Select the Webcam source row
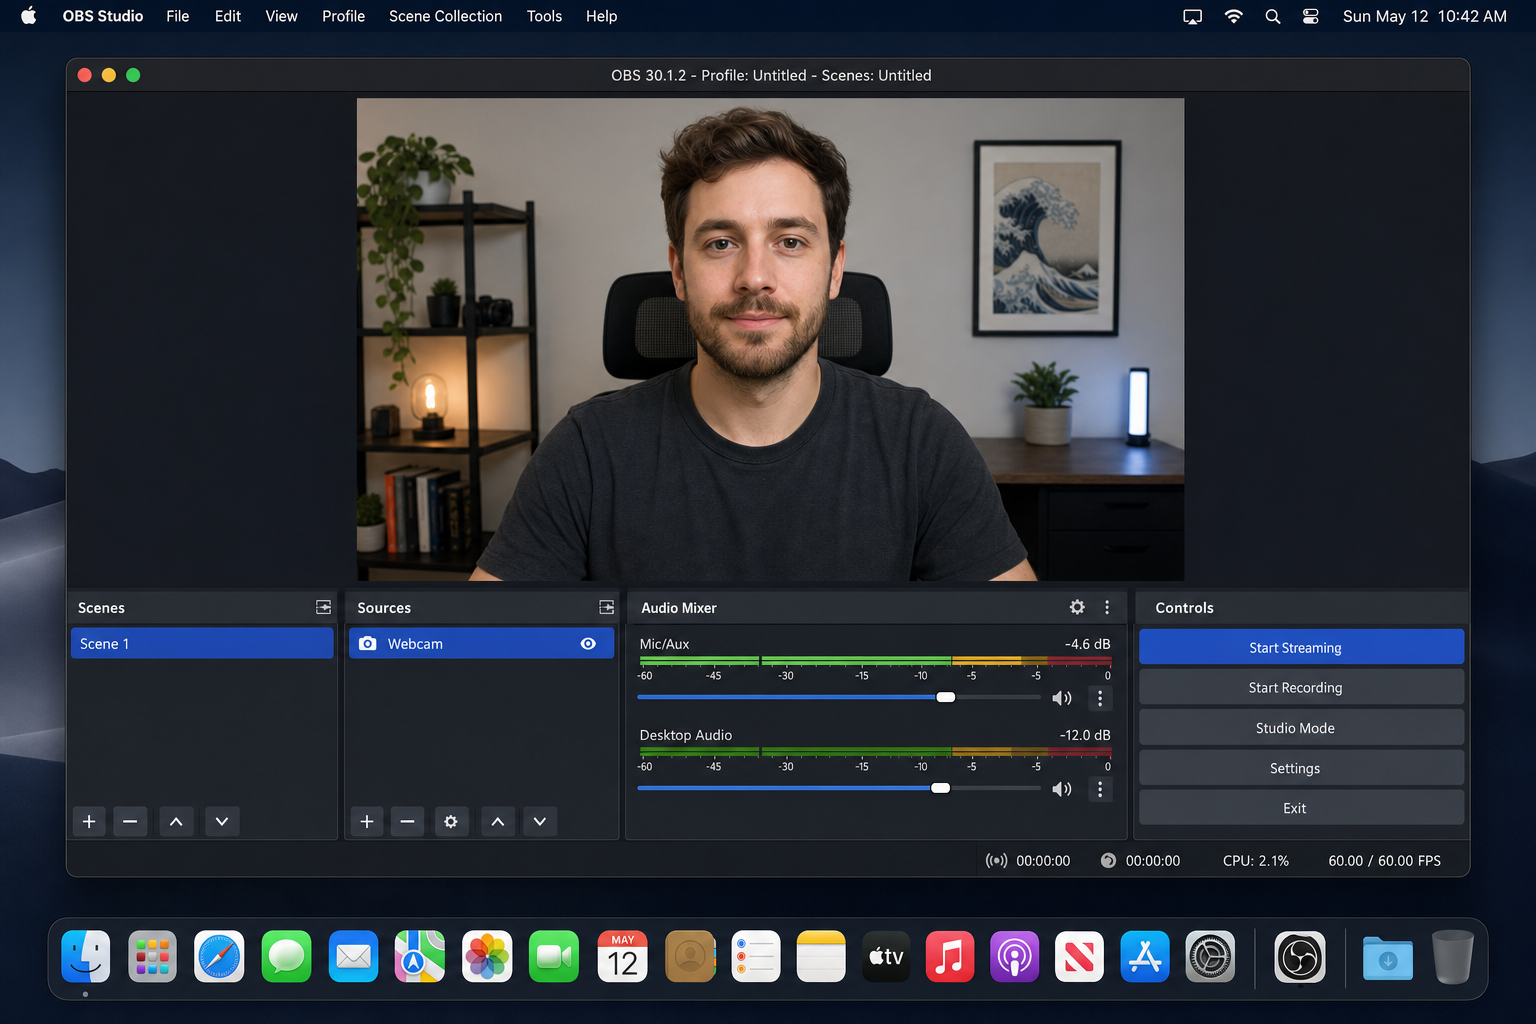The image size is (1536, 1024). click(481, 643)
